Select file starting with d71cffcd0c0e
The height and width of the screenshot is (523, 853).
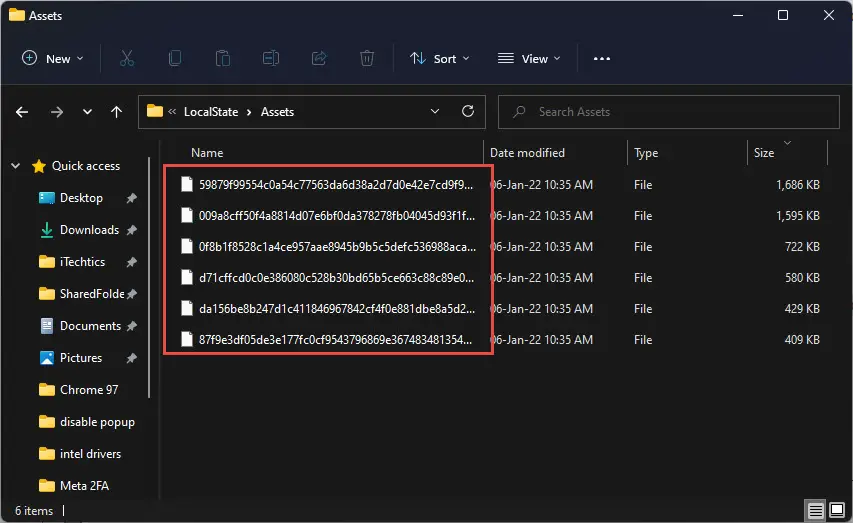pos(336,278)
